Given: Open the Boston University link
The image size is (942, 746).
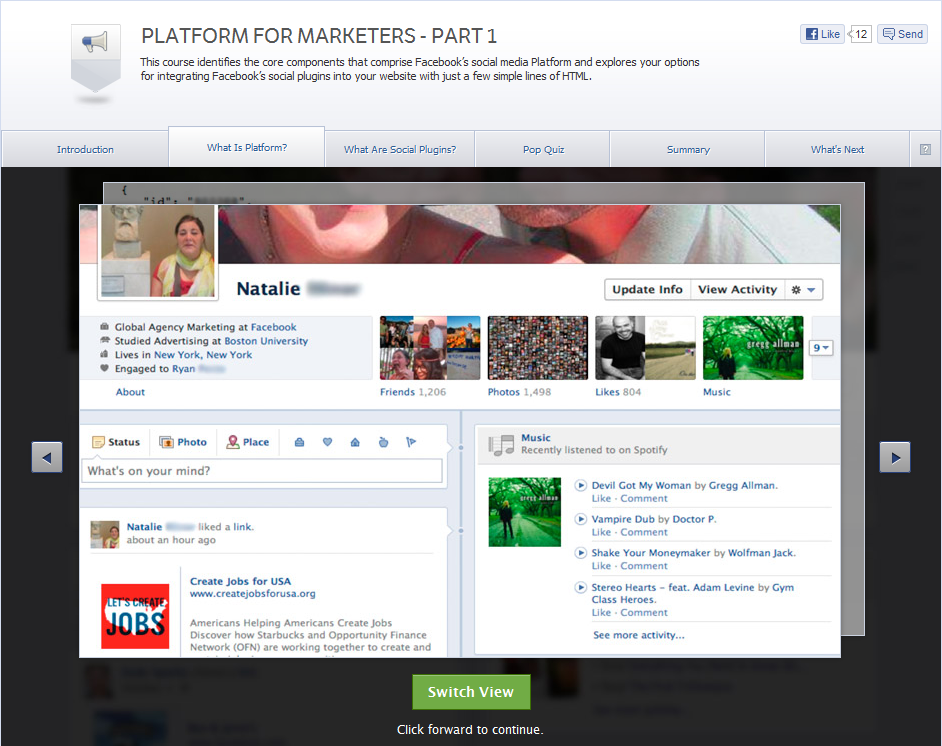Looking at the screenshot, I should click(x=266, y=341).
